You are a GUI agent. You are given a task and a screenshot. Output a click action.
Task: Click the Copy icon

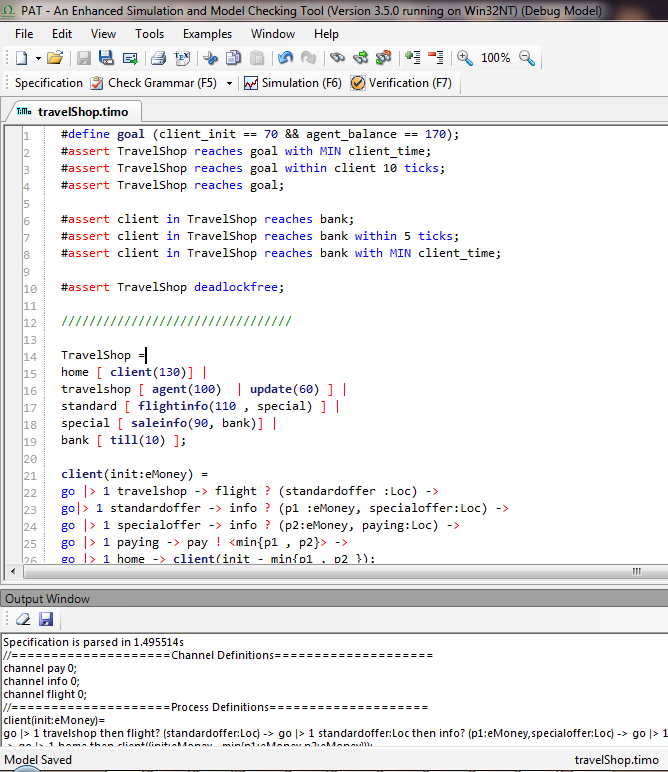pyautogui.click(x=233, y=58)
